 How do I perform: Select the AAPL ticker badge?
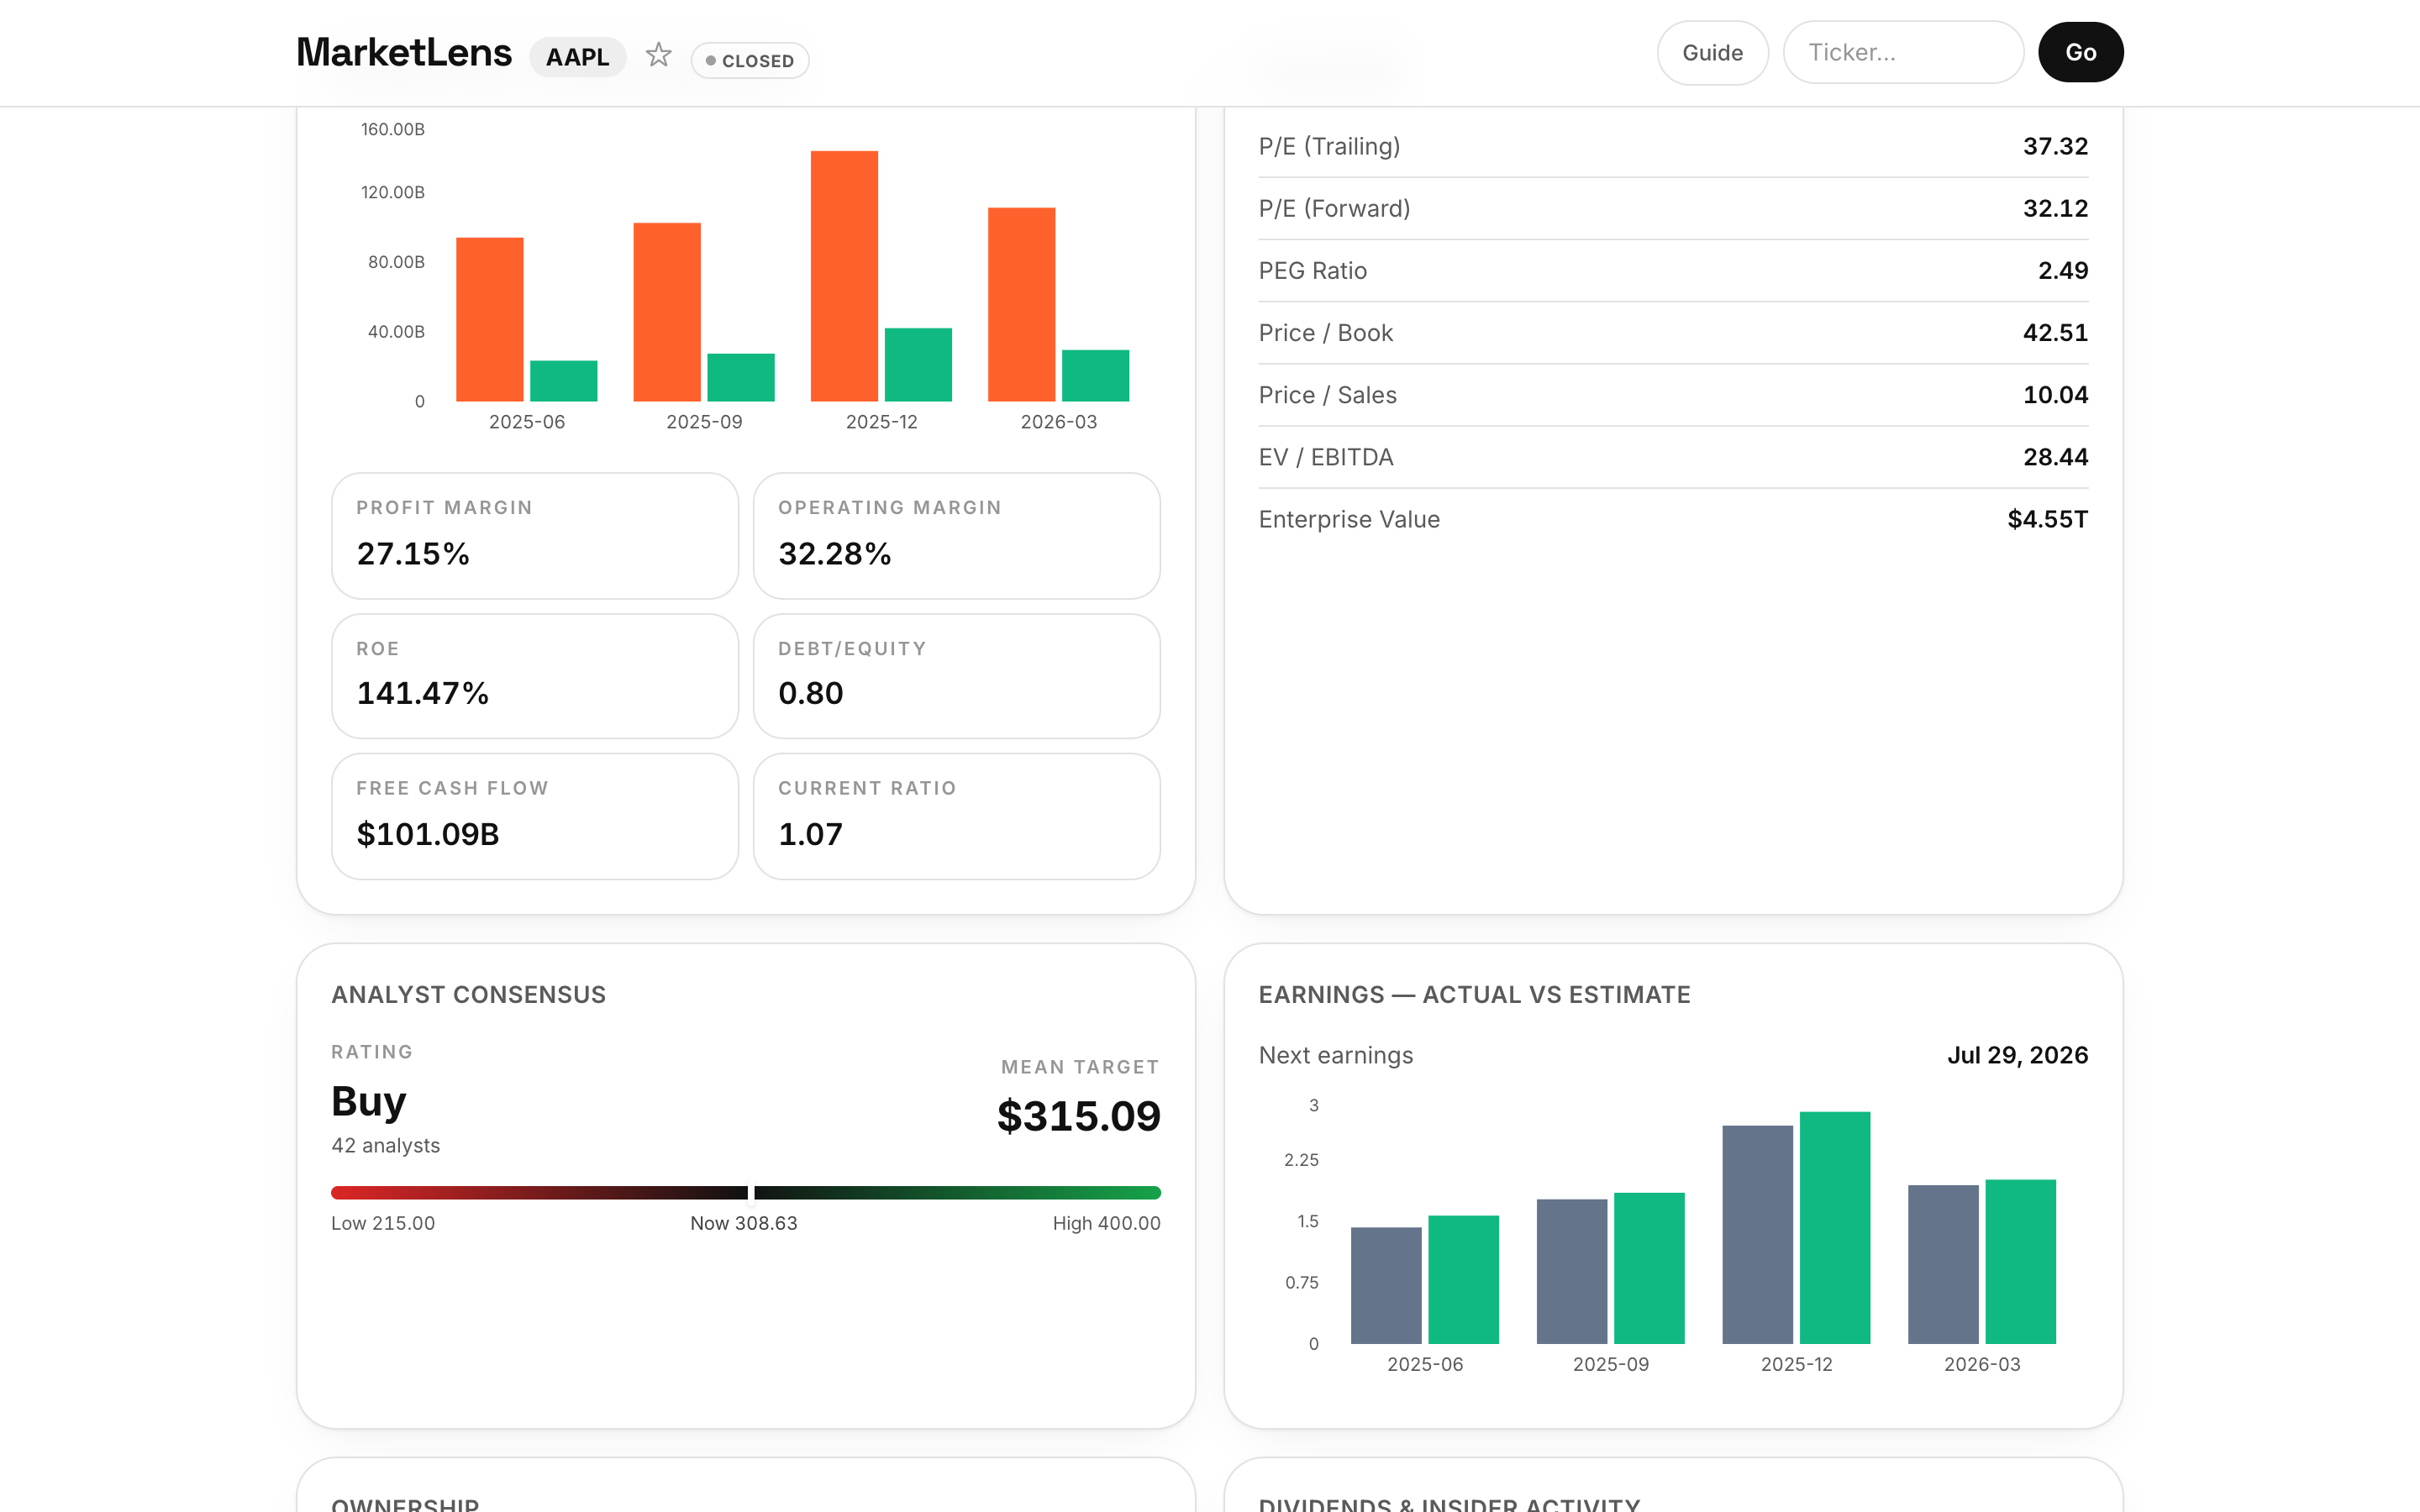(x=577, y=57)
